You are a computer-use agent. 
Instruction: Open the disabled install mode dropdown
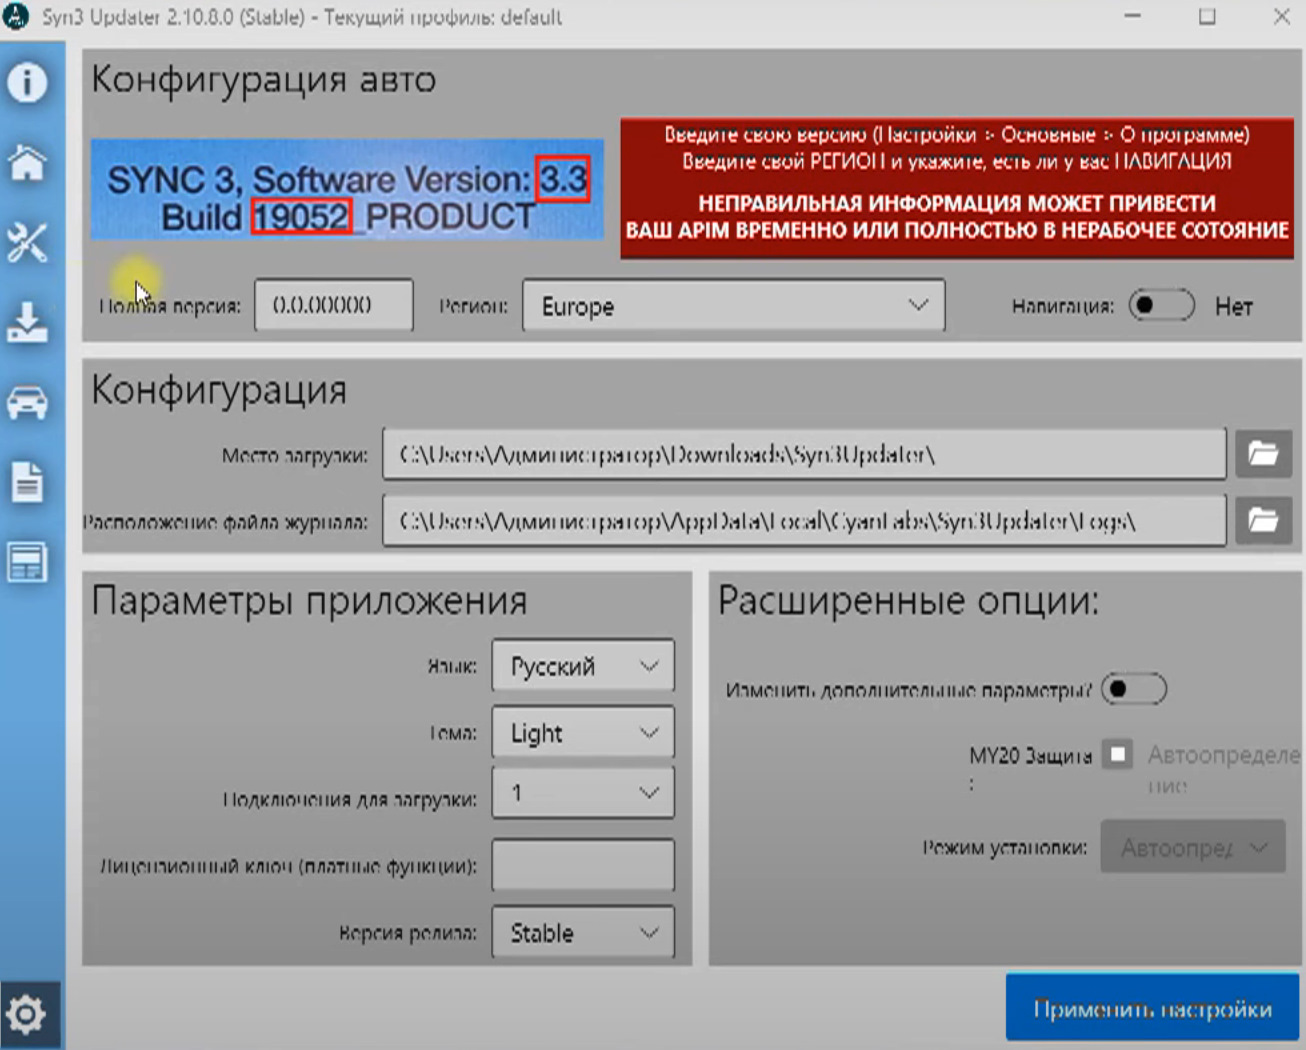tap(1193, 847)
